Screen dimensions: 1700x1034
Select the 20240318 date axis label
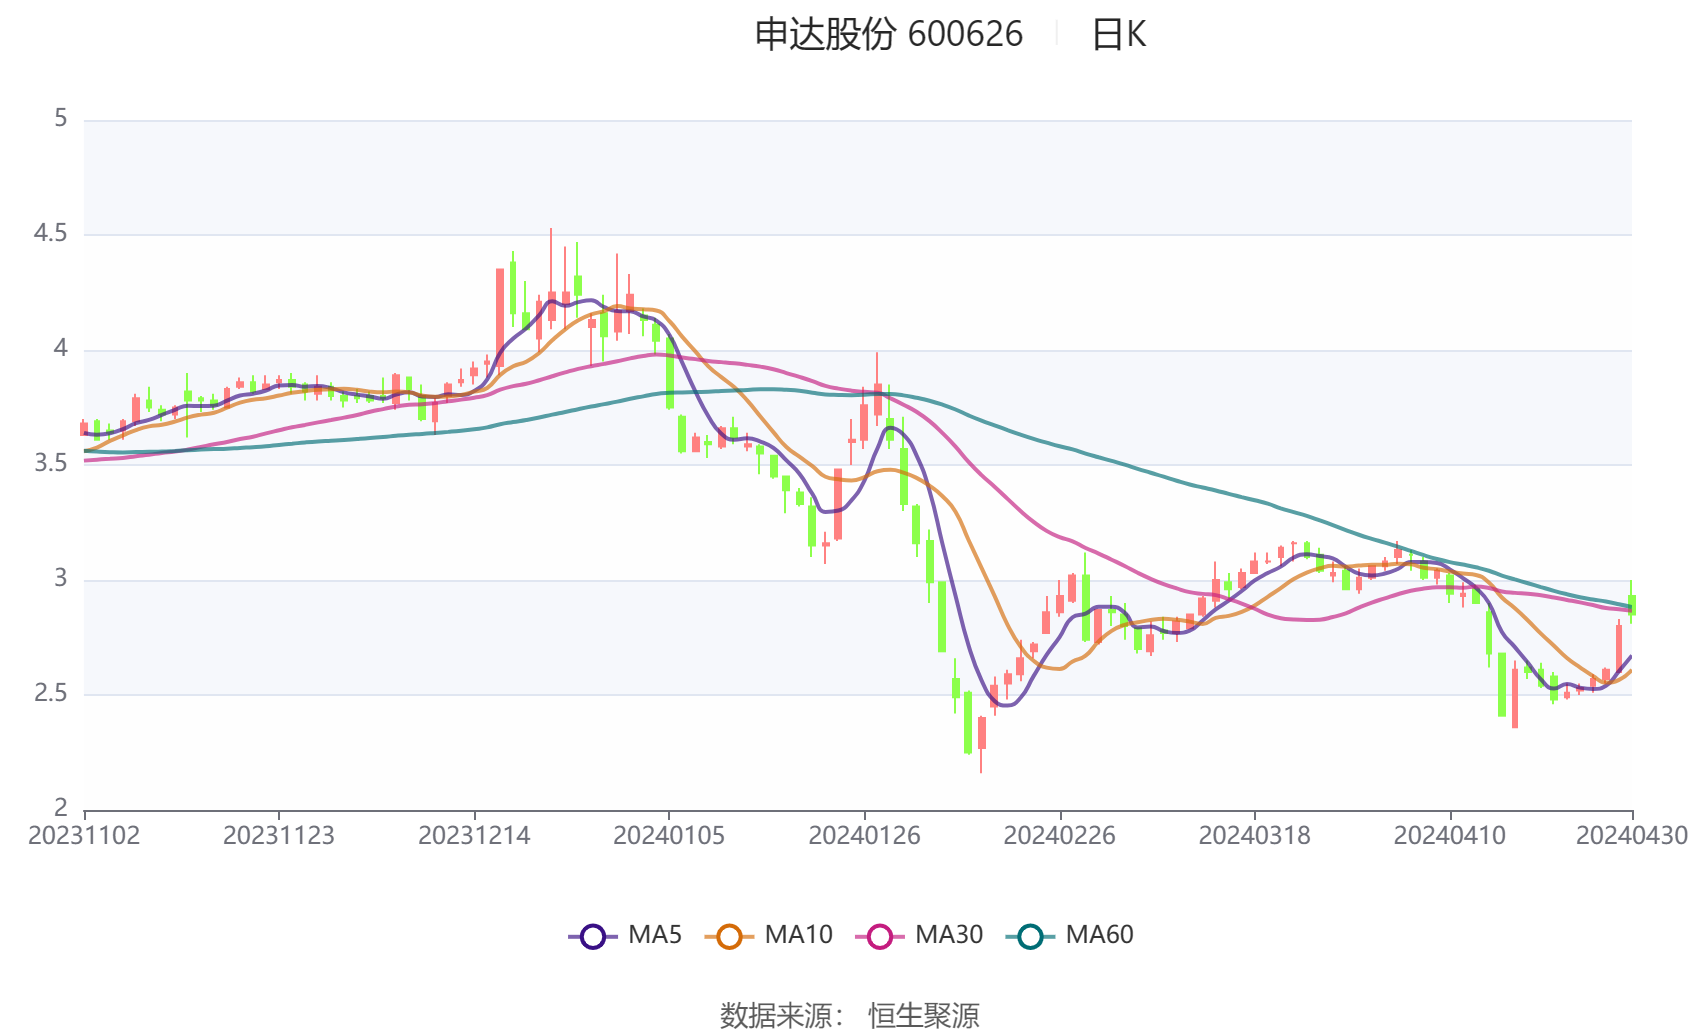coord(1254,835)
